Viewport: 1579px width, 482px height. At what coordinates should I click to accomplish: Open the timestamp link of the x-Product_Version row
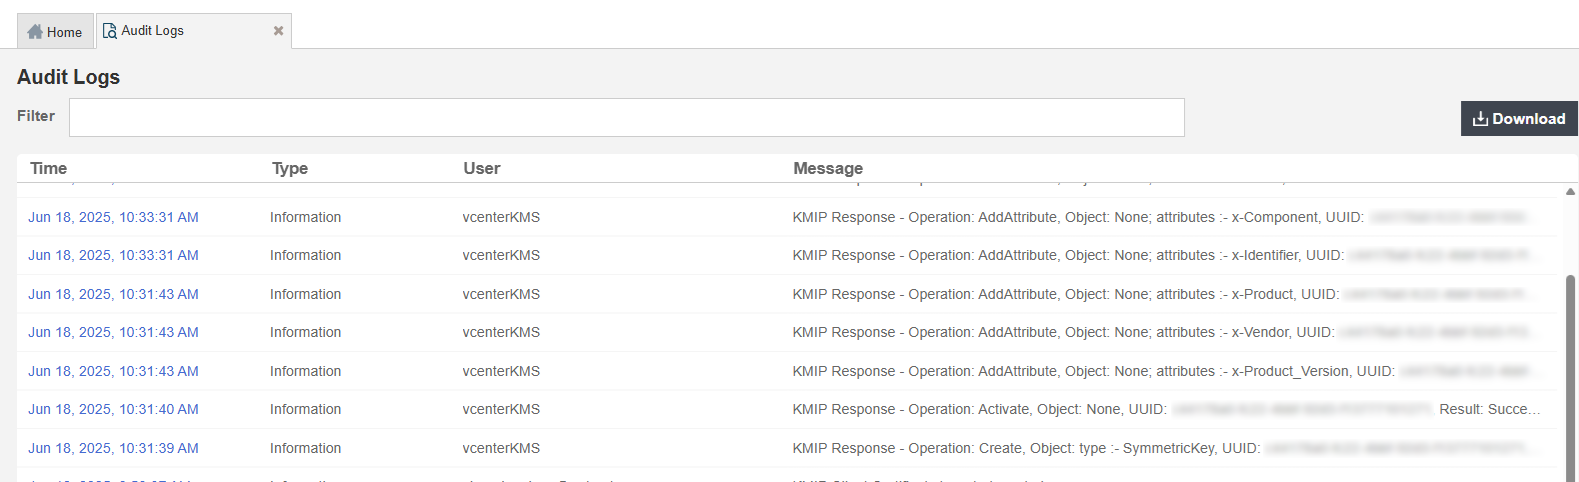click(x=113, y=371)
